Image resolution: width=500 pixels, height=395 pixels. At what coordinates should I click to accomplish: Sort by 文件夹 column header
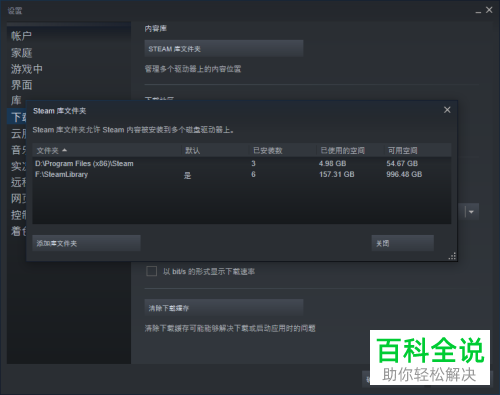[x=107, y=150]
